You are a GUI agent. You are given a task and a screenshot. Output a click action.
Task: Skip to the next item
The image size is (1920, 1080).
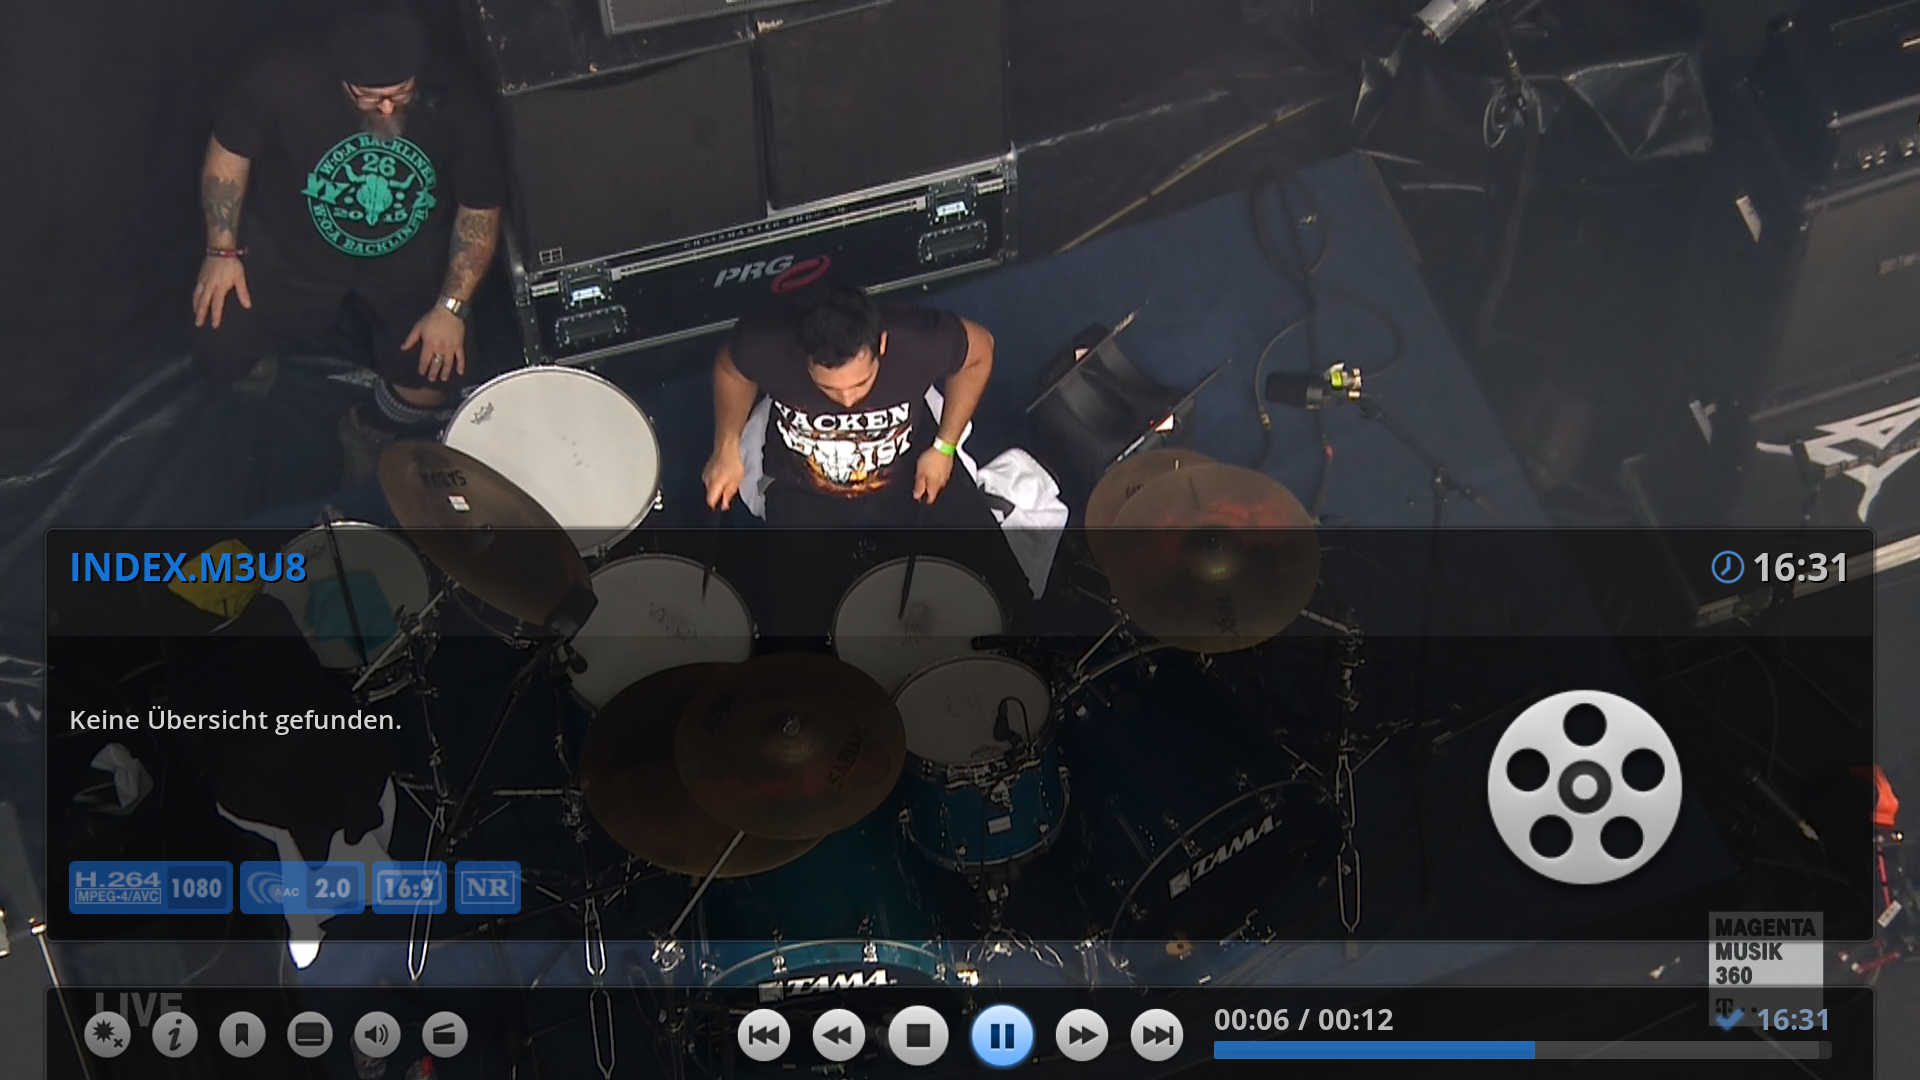[1157, 1036]
